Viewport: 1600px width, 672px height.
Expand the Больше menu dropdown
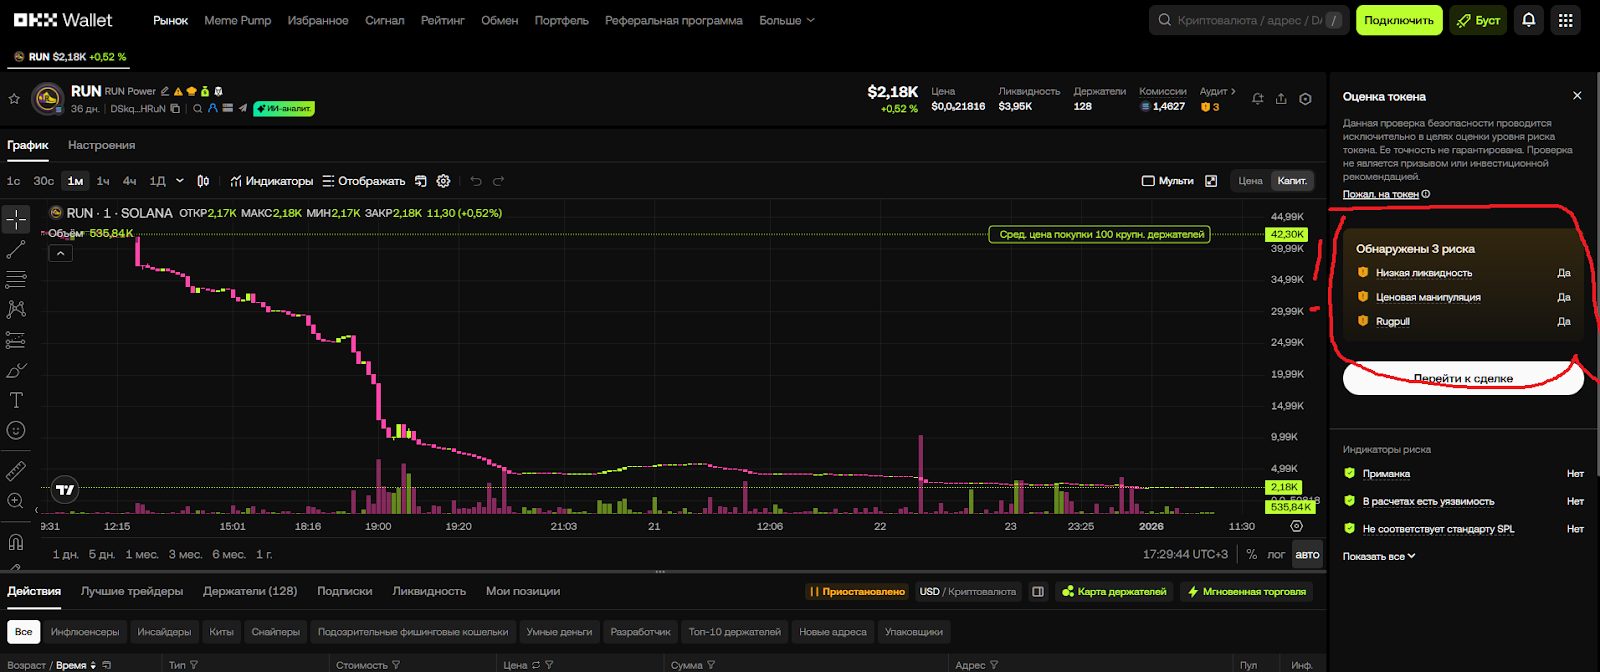point(787,20)
